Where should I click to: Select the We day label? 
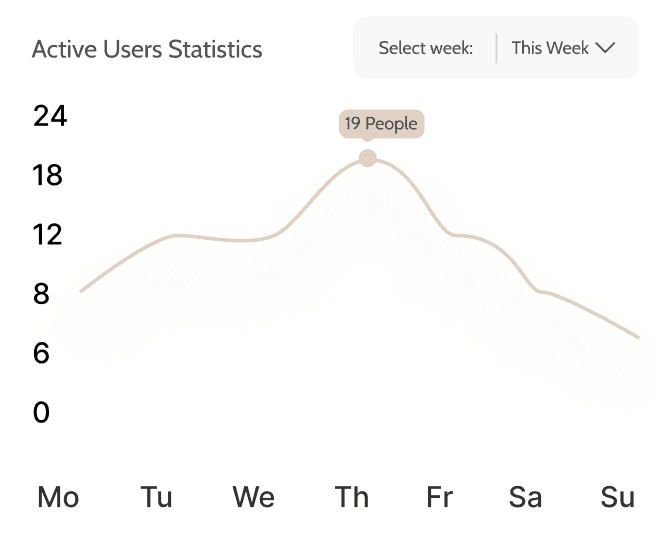[254, 497]
